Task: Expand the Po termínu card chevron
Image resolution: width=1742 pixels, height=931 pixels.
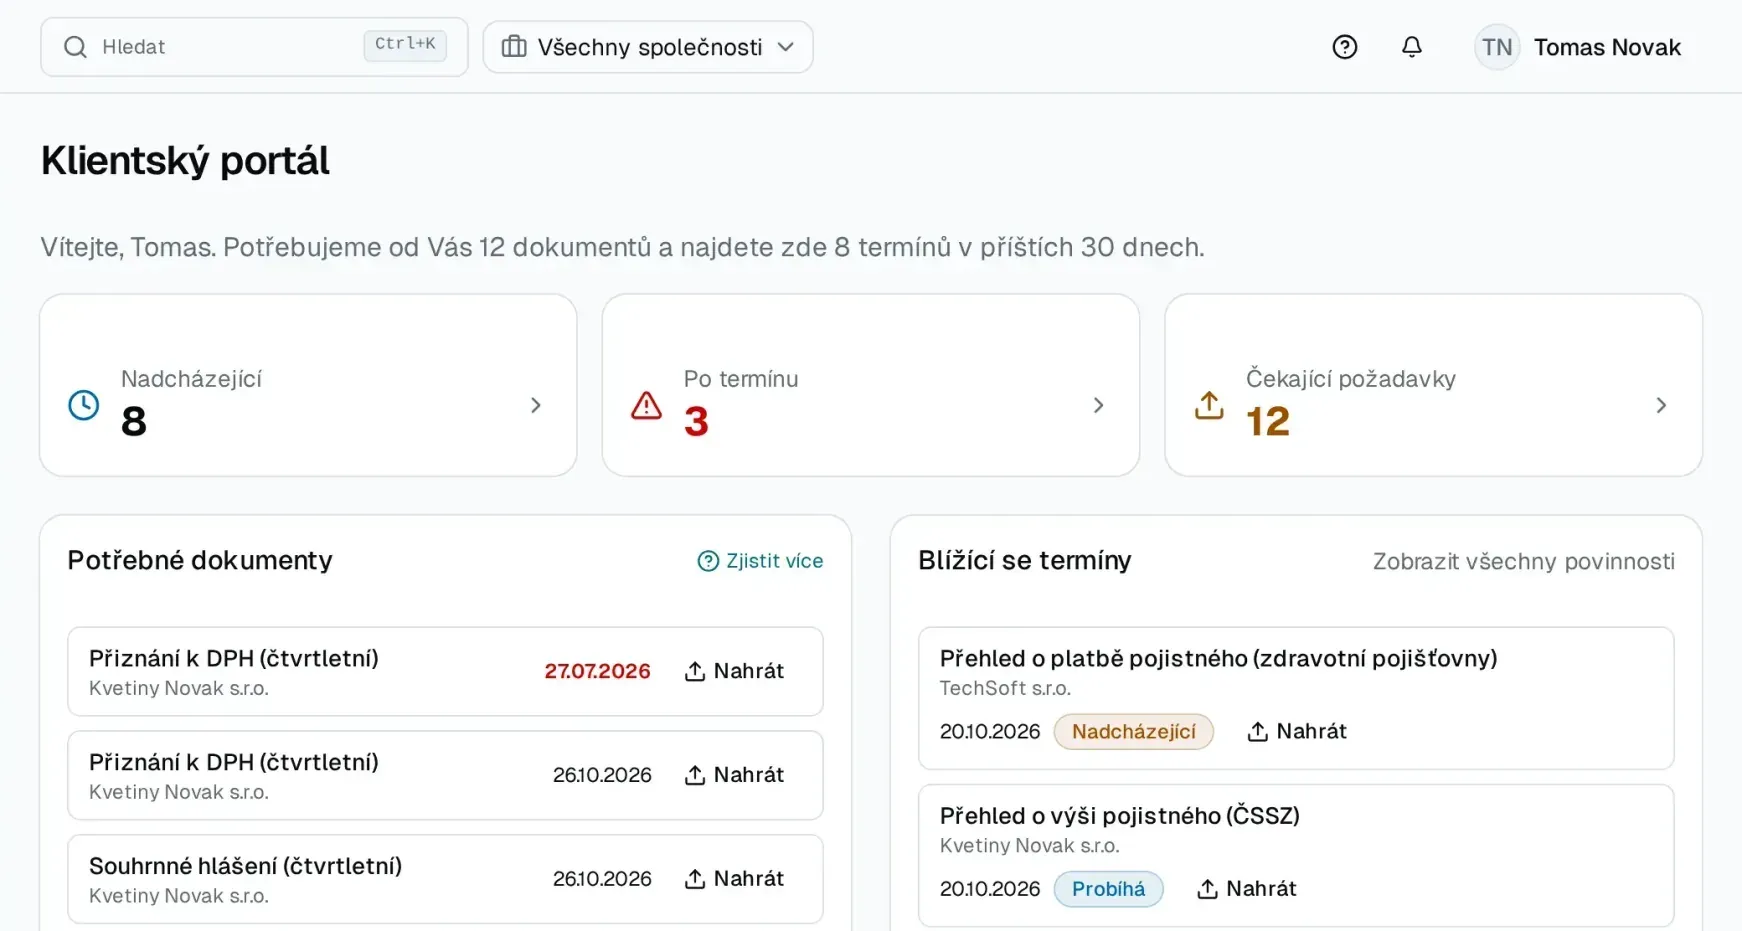Action: coord(1099,405)
